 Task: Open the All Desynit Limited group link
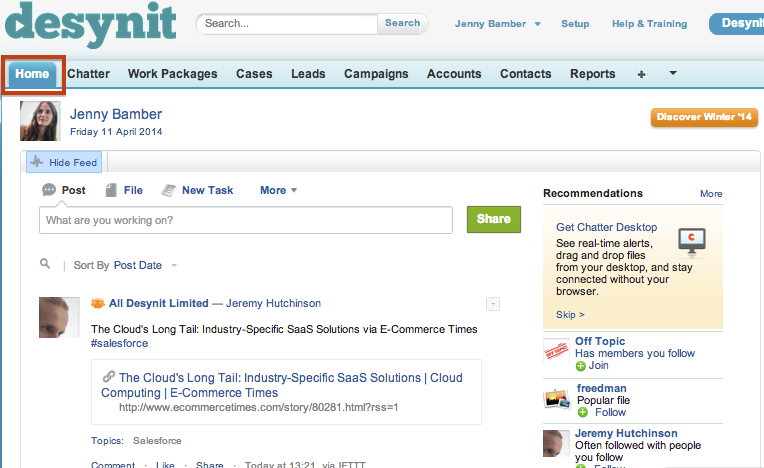click(x=159, y=303)
